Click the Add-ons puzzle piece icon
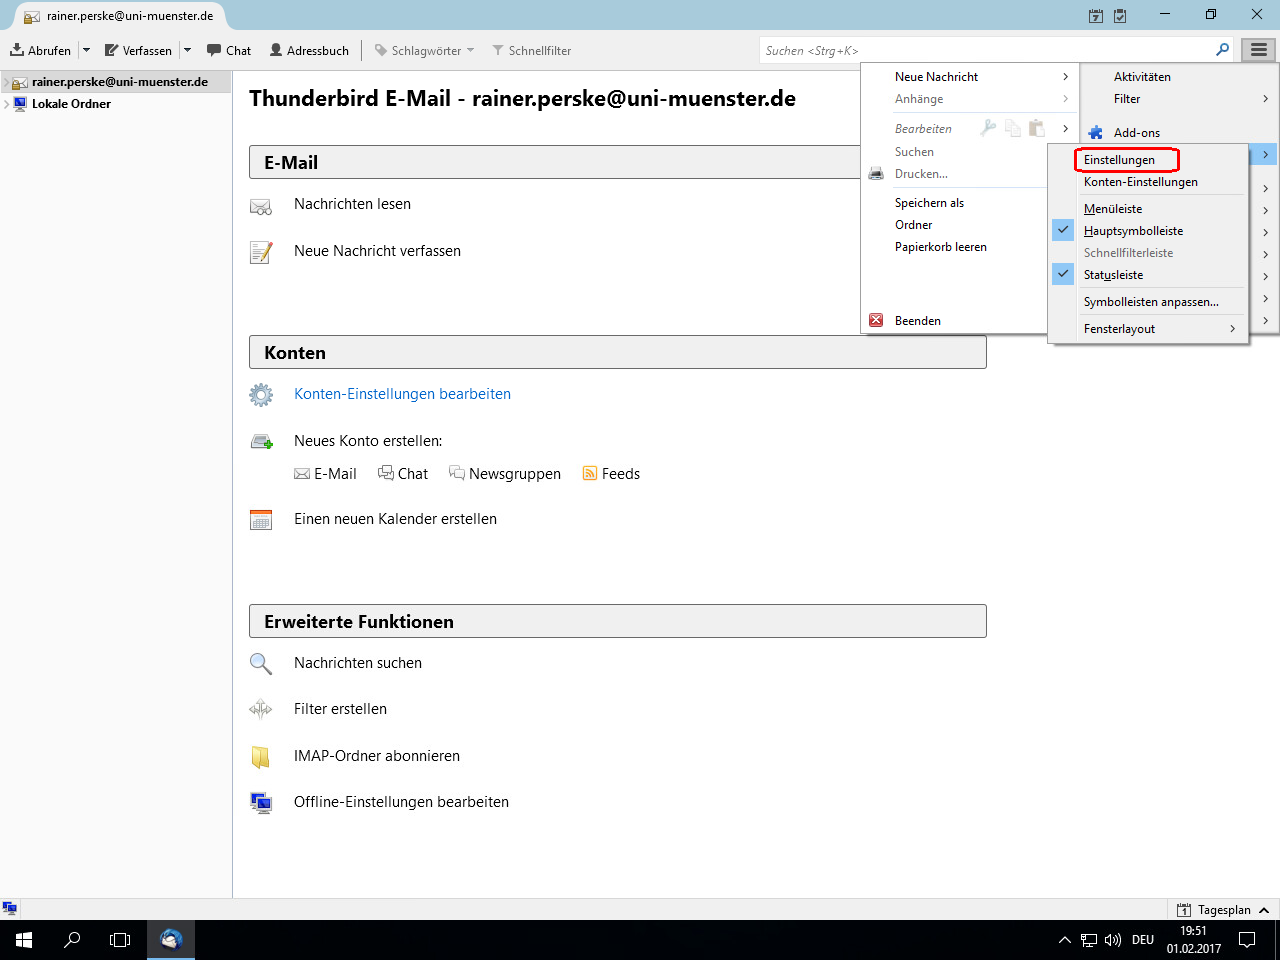The height and width of the screenshot is (960, 1280). (x=1096, y=132)
